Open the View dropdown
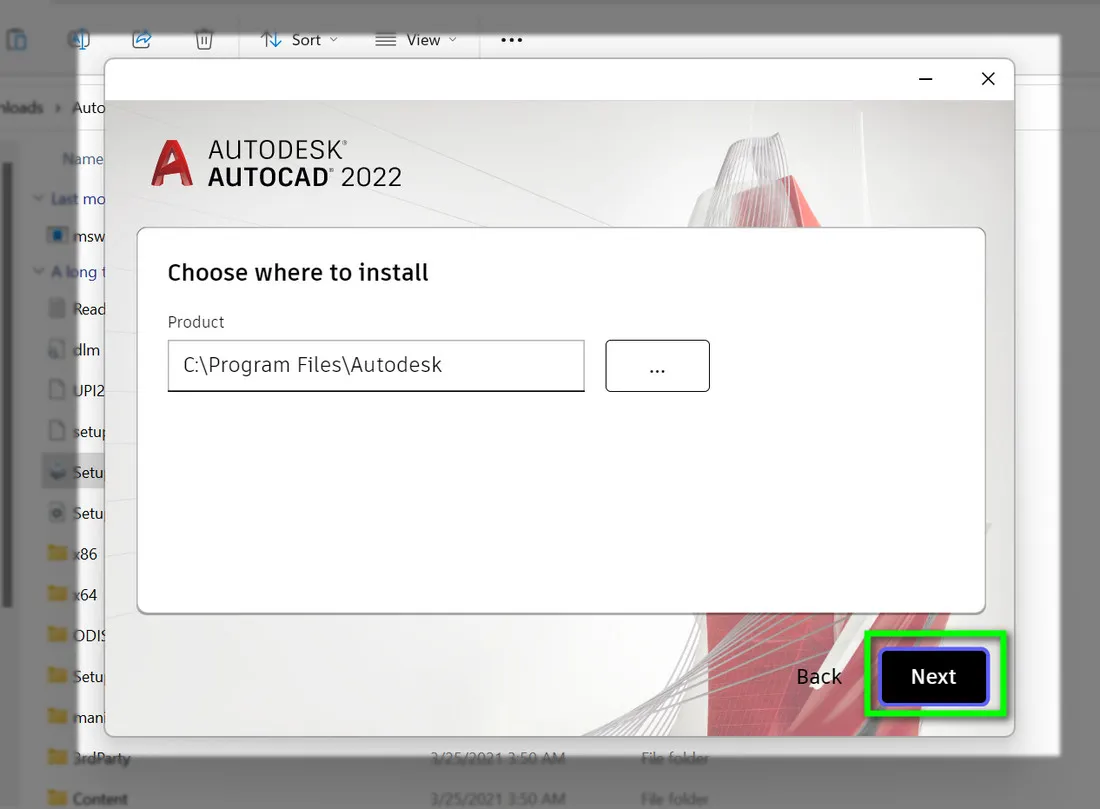The width and height of the screenshot is (1100, 809). (416, 39)
